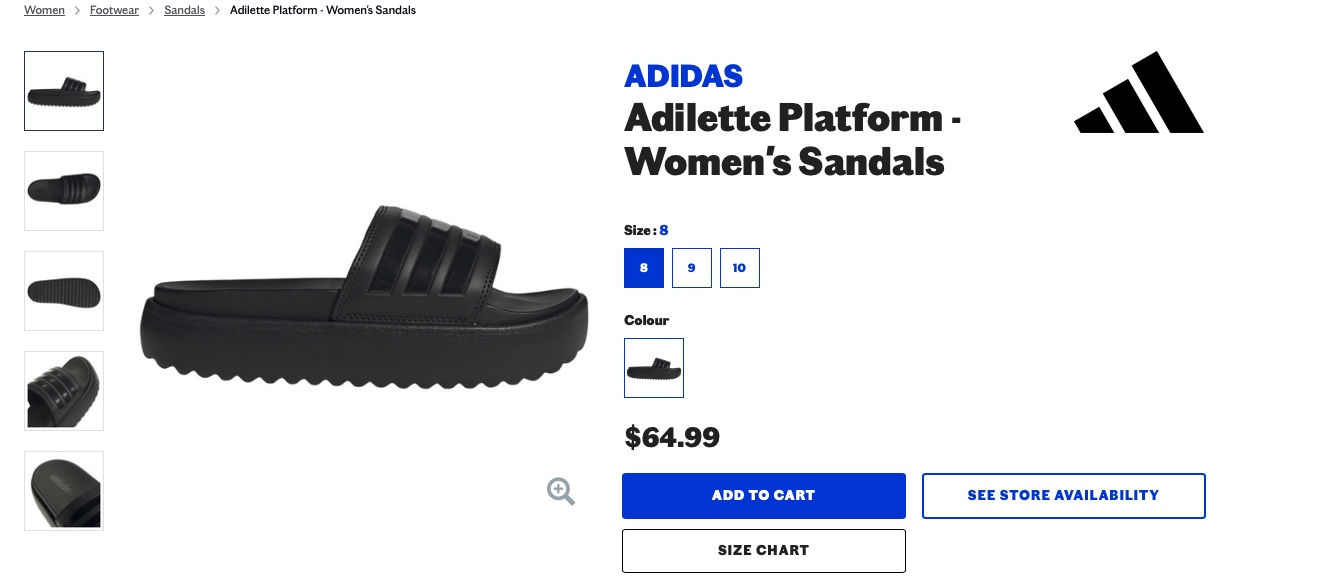Click the current page breadcrumb title

tap(323, 10)
